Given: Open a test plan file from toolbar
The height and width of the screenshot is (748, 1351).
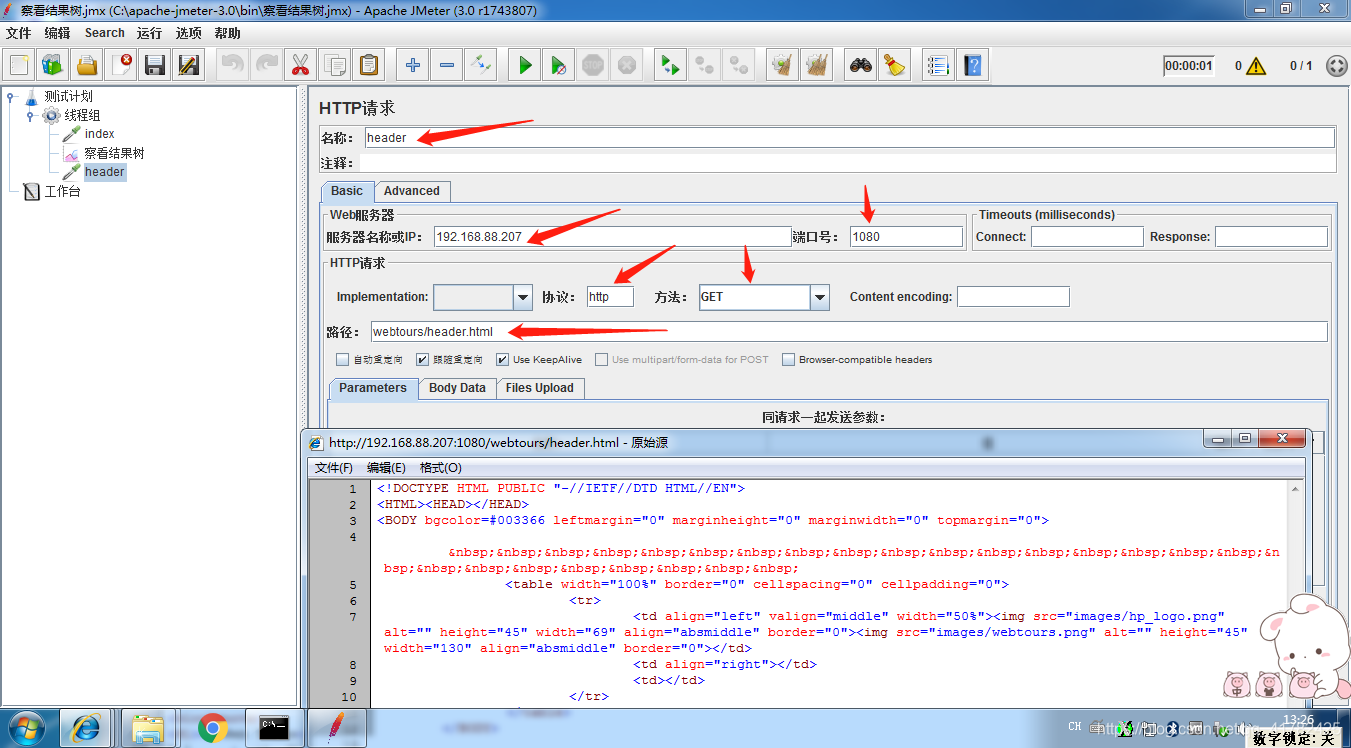Looking at the screenshot, I should tap(87, 66).
